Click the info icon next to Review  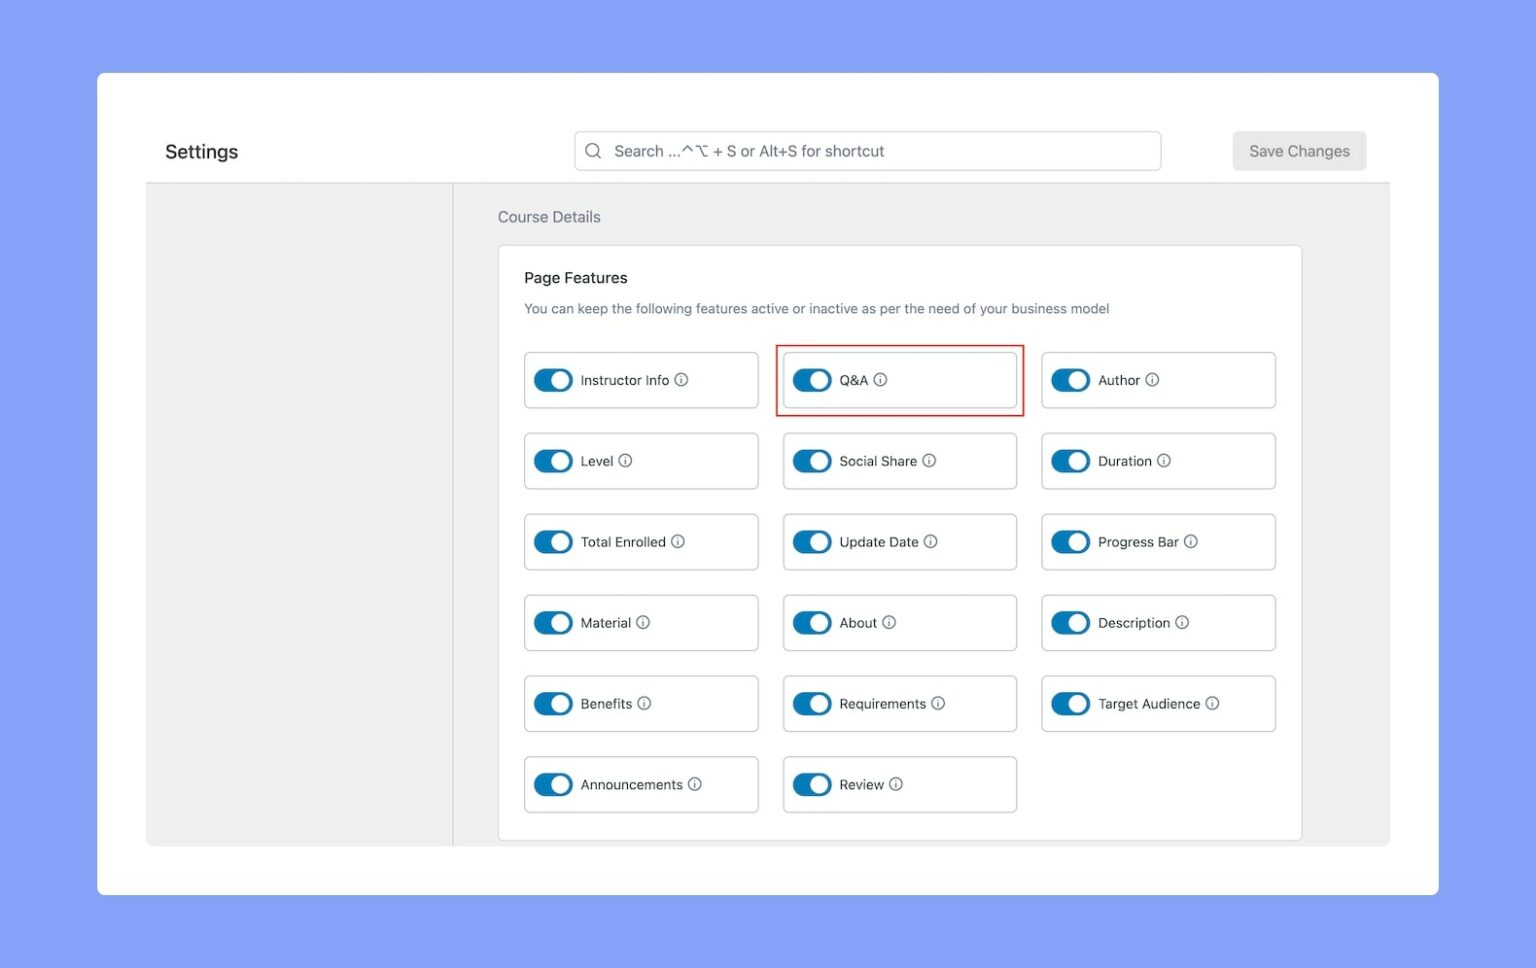coord(896,785)
